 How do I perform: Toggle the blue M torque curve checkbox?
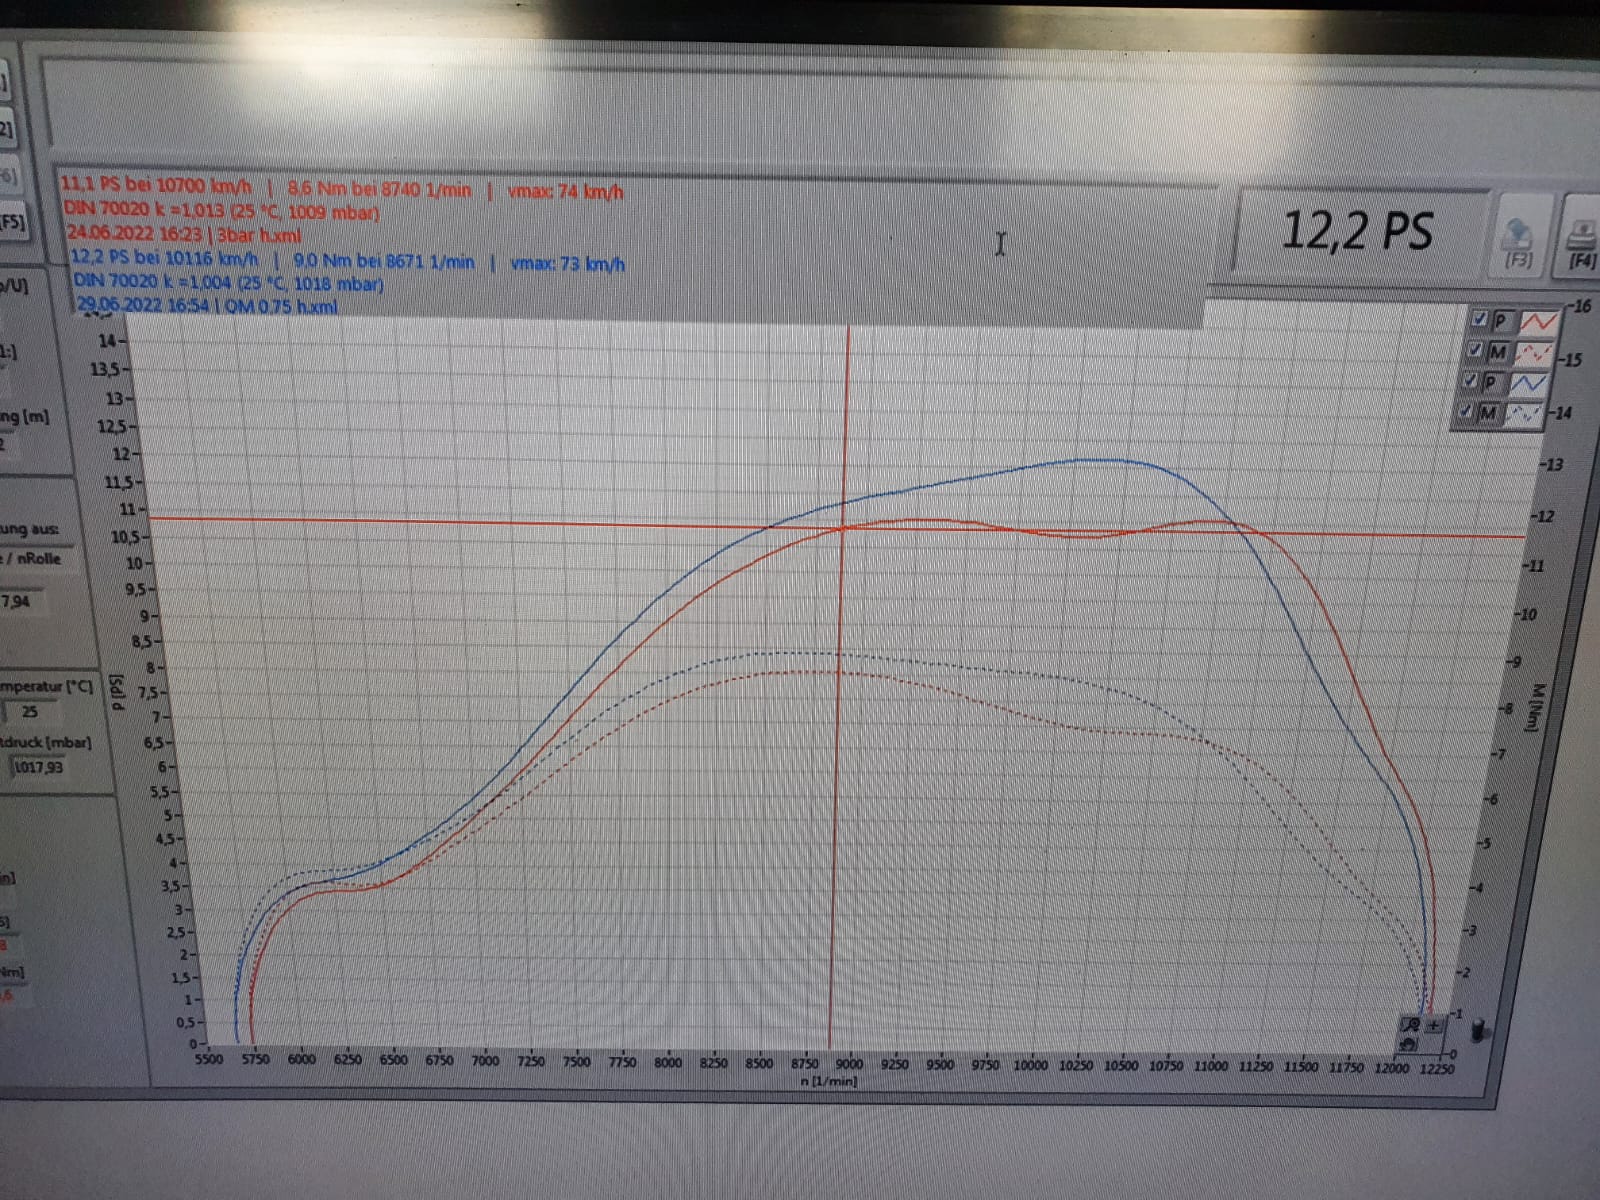[1467, 411]
